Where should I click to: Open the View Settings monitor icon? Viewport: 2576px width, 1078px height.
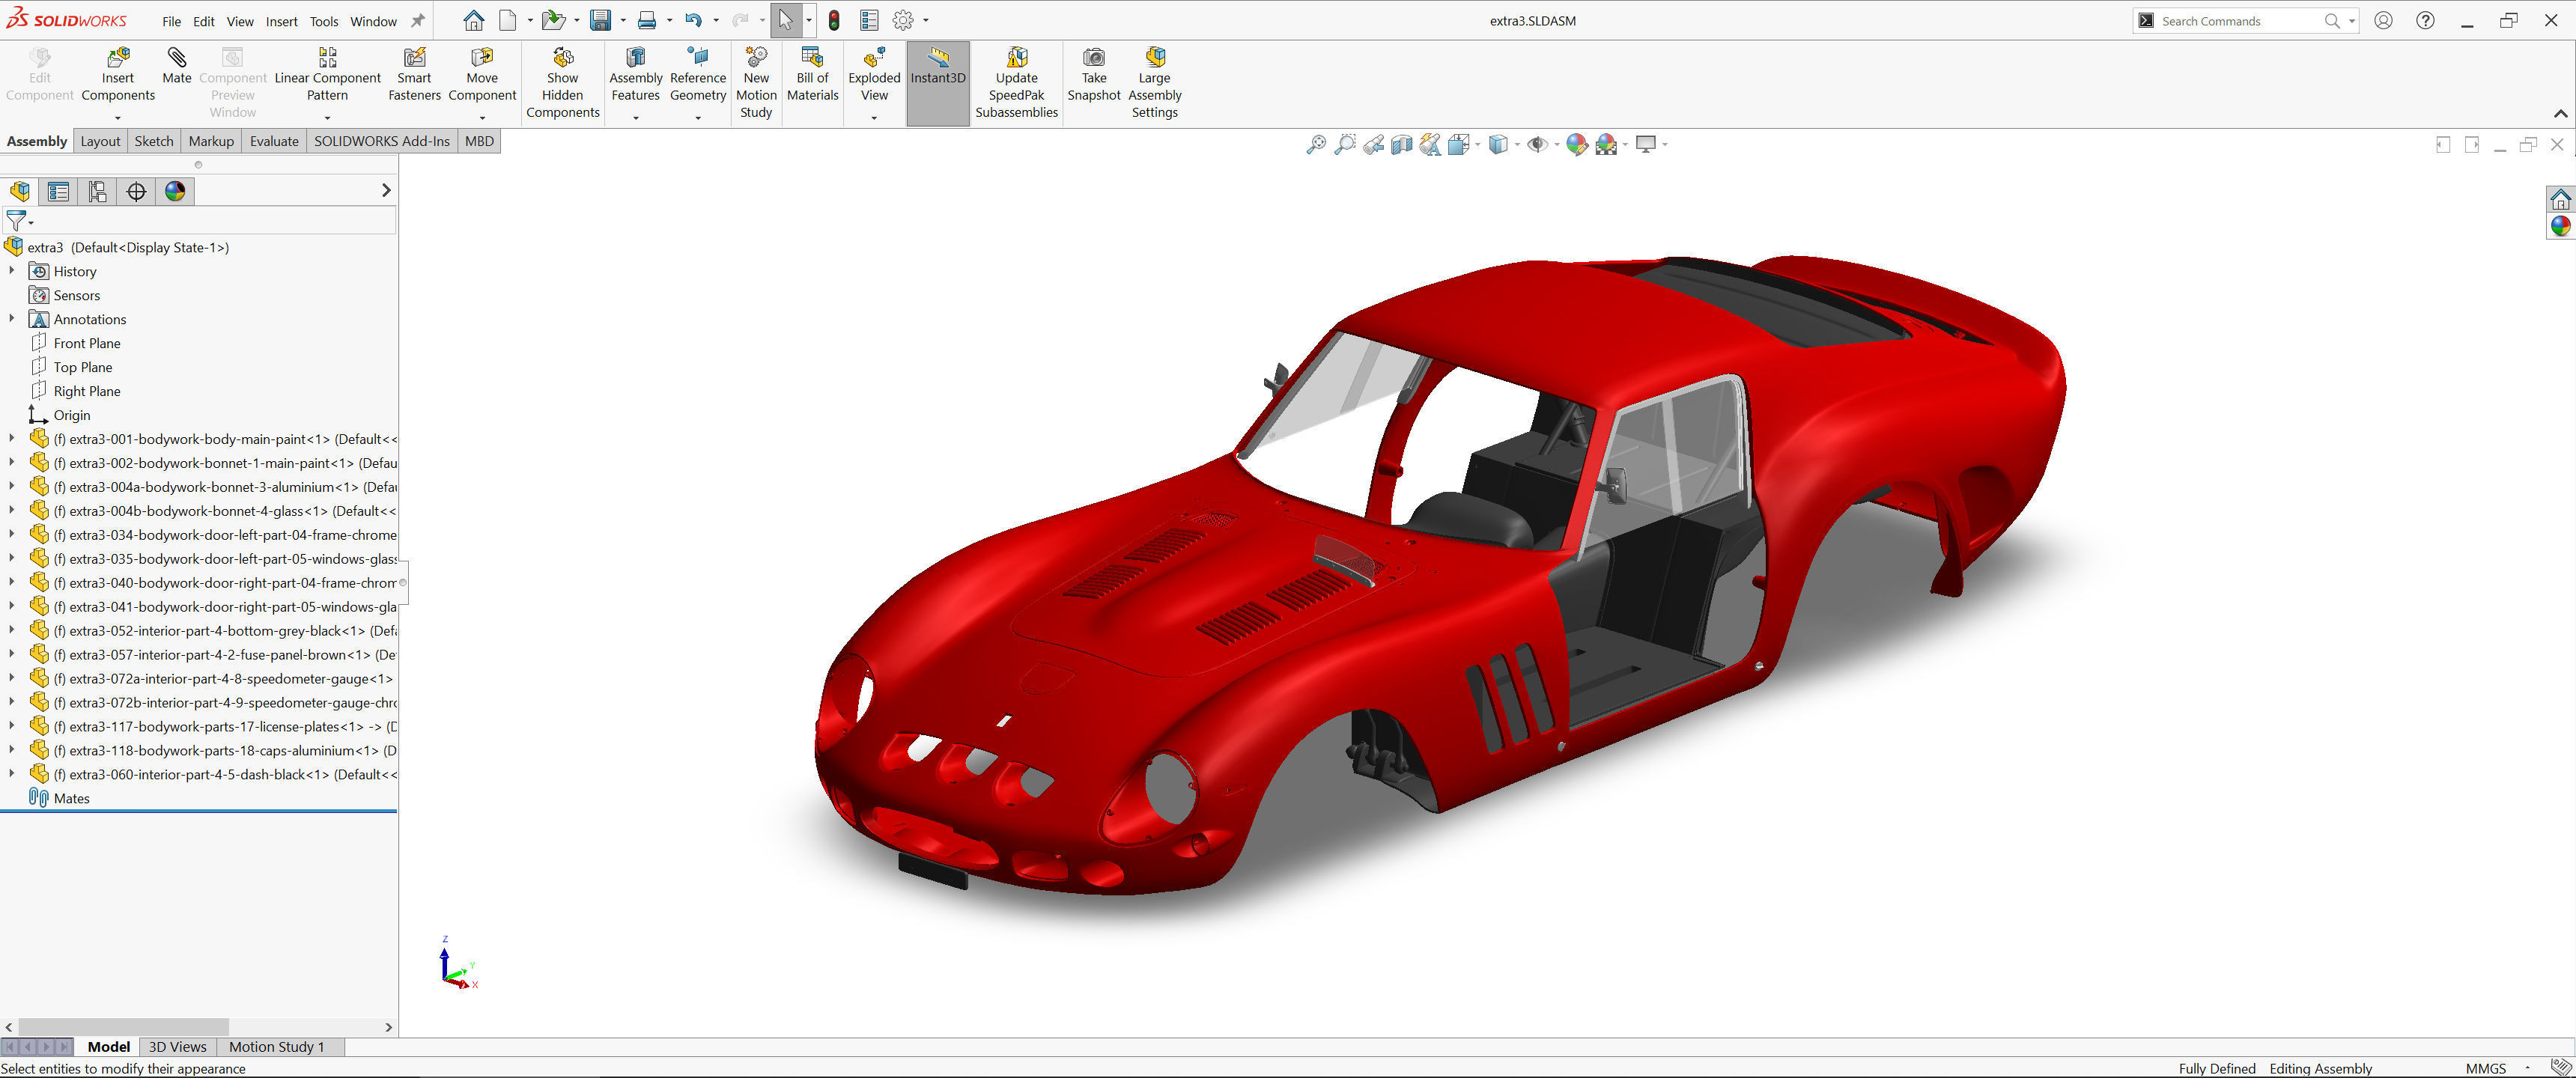pos(1646,145)
